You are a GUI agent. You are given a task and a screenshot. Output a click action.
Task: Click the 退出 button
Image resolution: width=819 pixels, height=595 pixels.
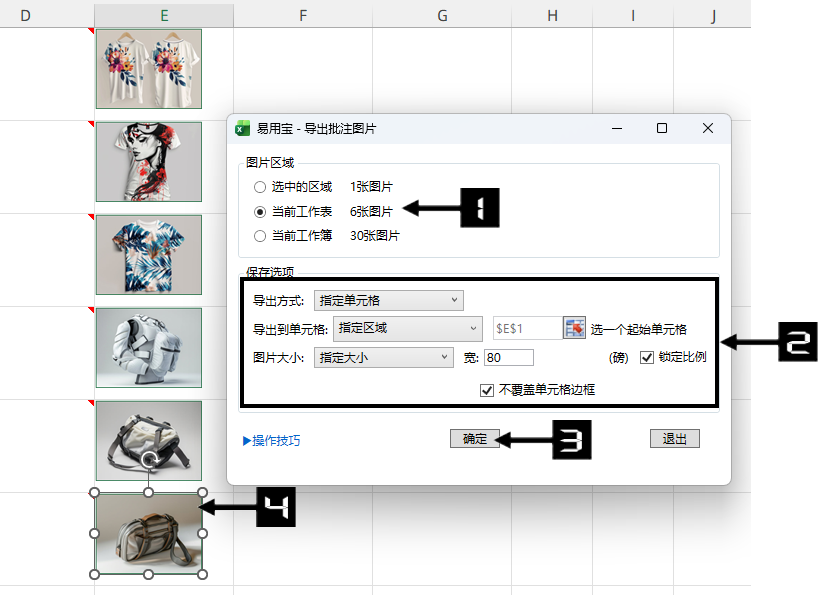tap(674, 439)
